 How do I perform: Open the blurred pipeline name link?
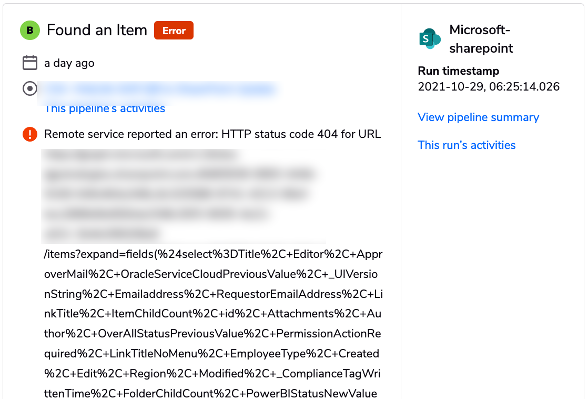tap(158, 89)
